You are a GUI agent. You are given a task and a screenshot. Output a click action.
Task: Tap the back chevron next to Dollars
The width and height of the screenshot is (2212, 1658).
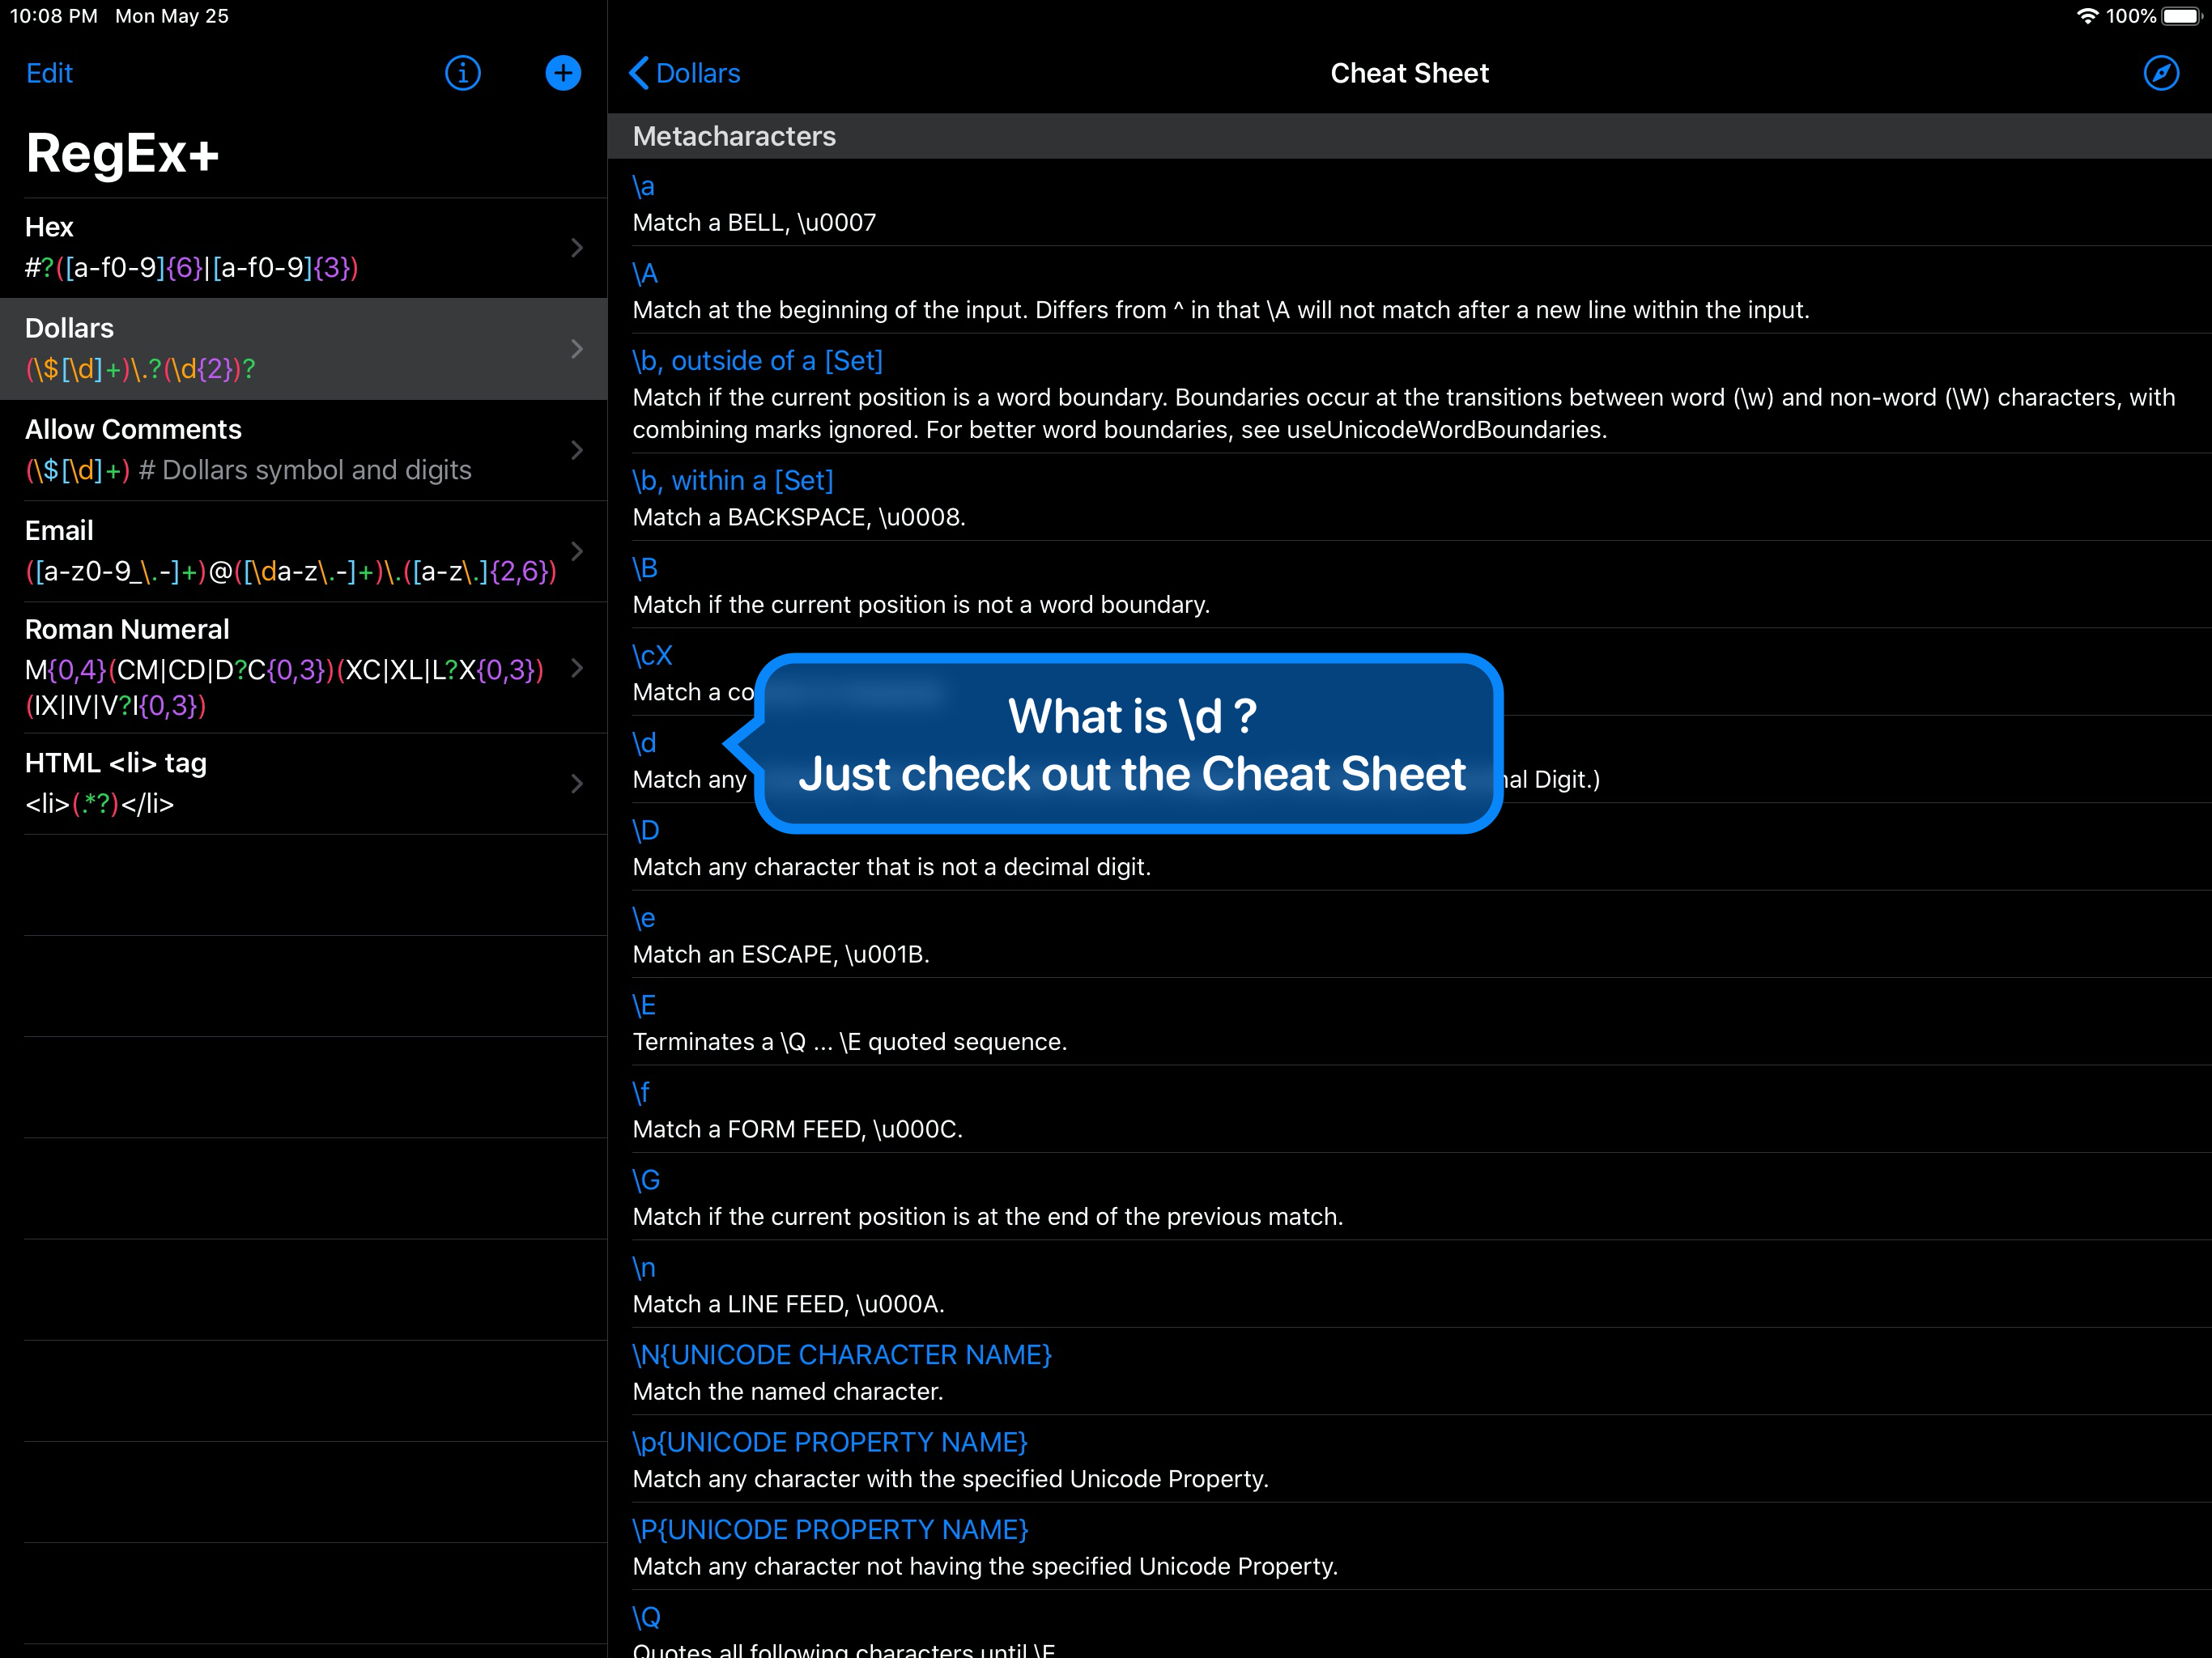(x=640, y=73)
